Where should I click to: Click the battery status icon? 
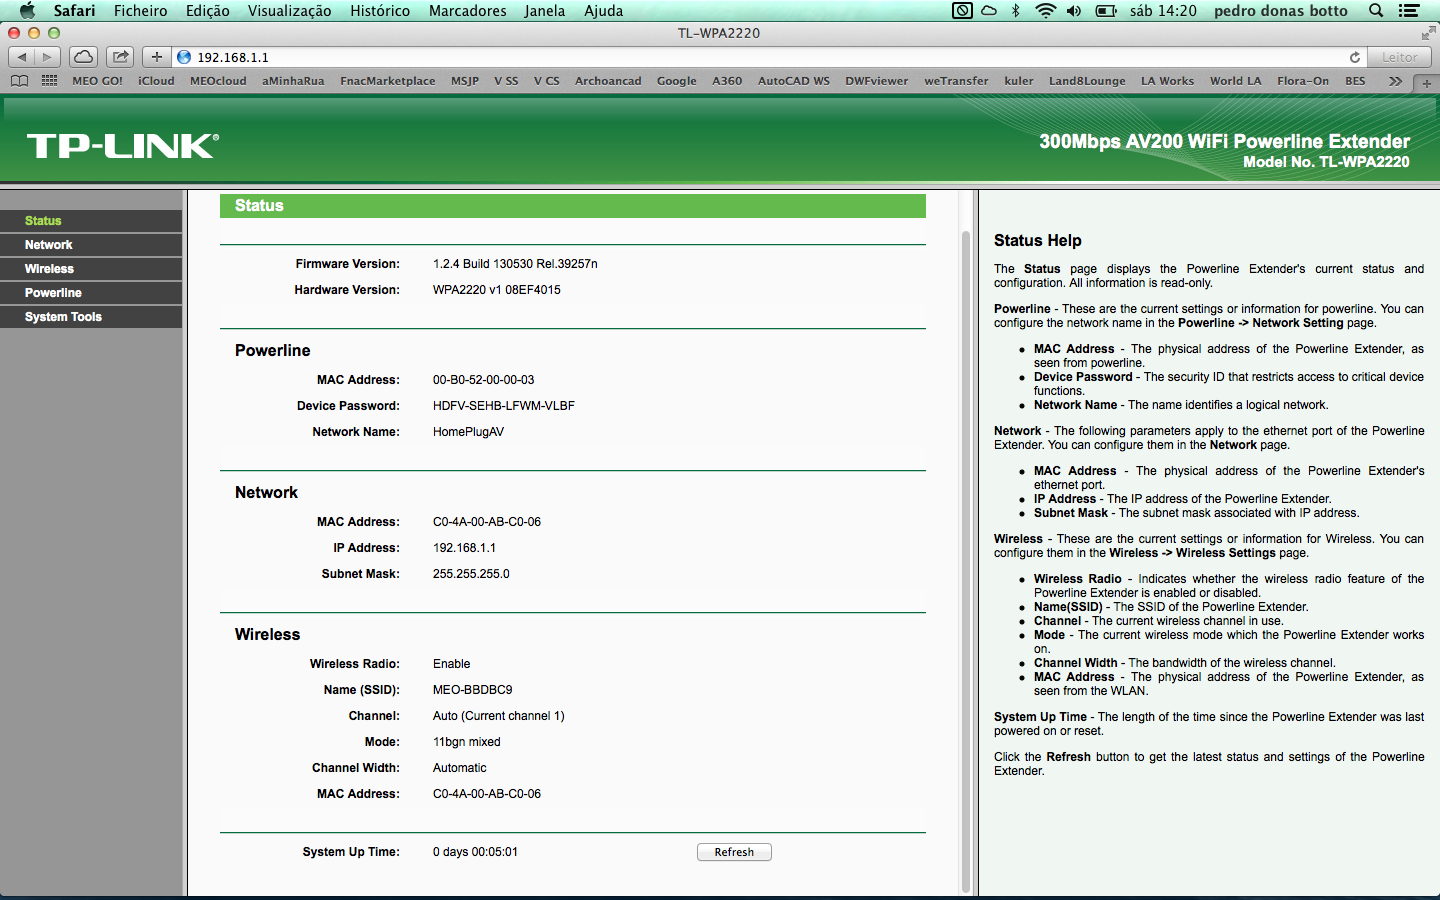coord(1106,11)
